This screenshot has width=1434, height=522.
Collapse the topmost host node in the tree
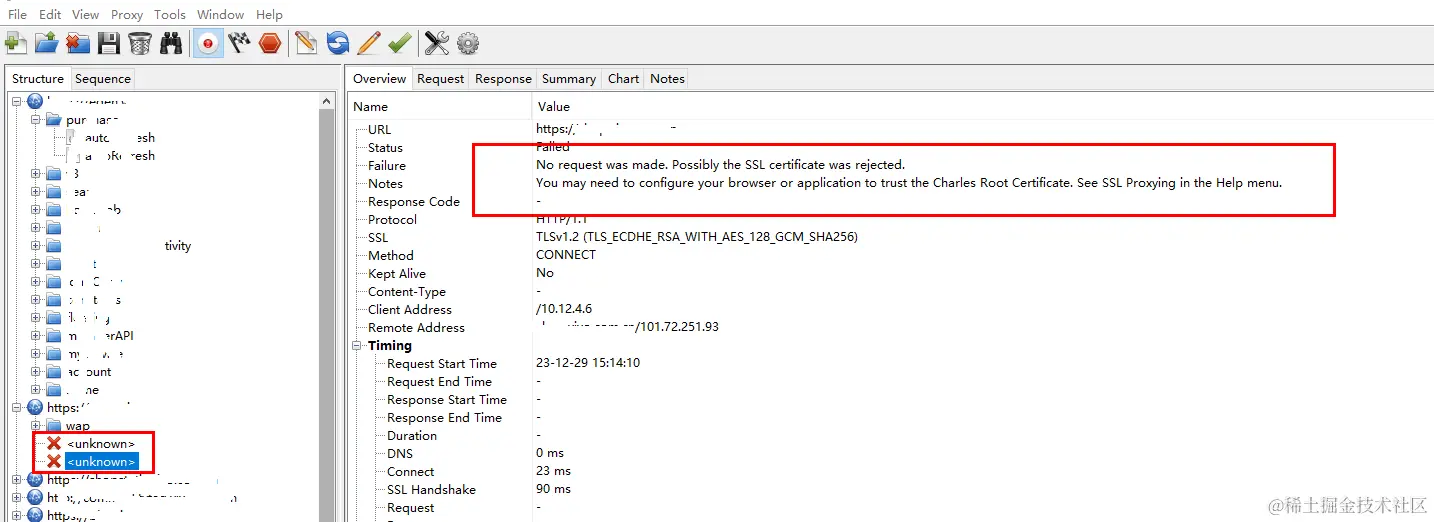18,101
